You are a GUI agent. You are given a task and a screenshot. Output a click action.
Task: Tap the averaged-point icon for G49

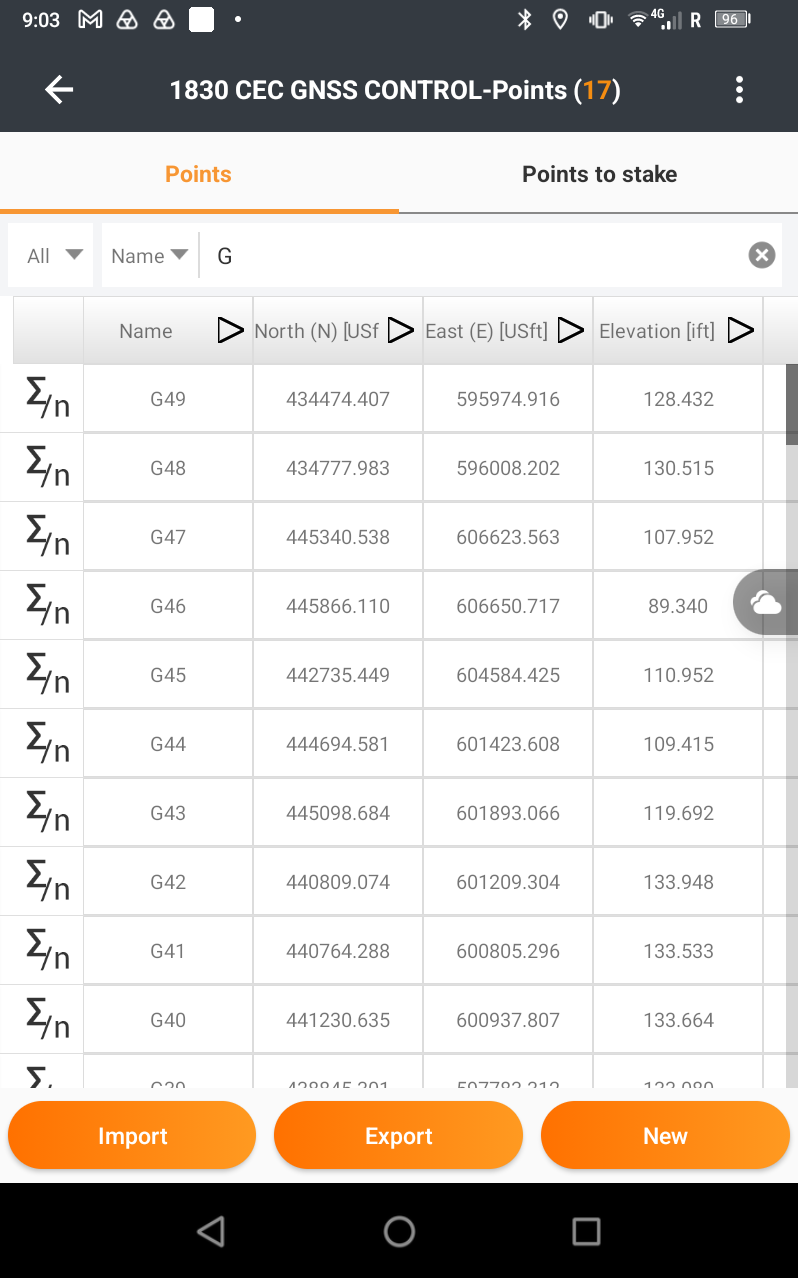click(47, 399)
